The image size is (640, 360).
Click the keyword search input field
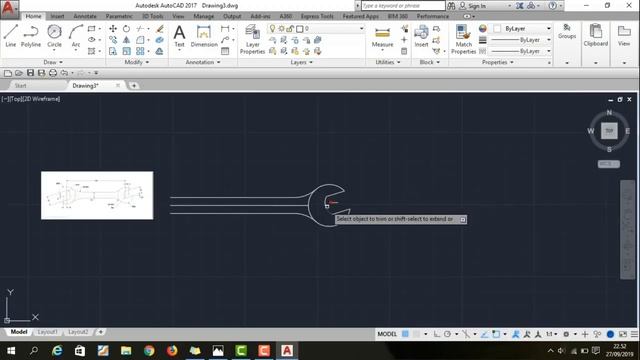(403, 6)
